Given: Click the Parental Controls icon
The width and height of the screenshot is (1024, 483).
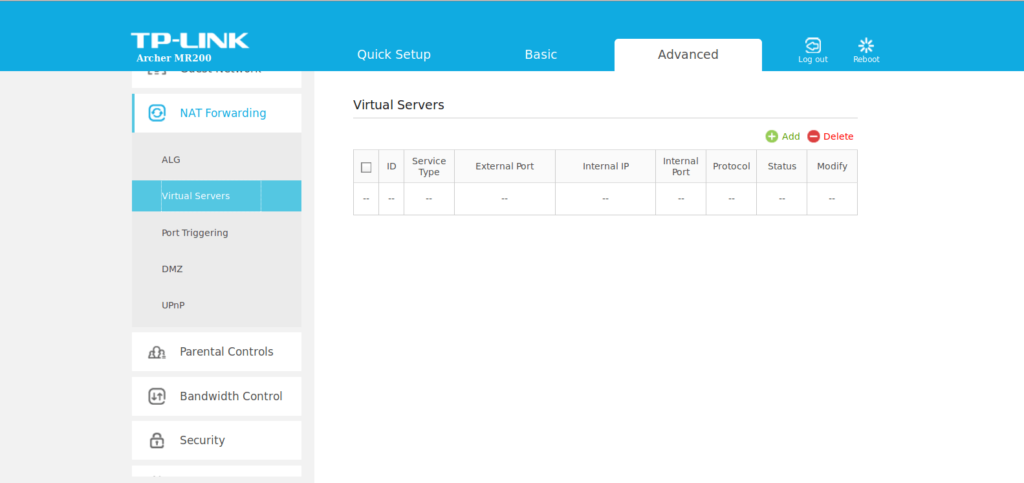Looking at the screenshot, I should (x=157, y=352).
